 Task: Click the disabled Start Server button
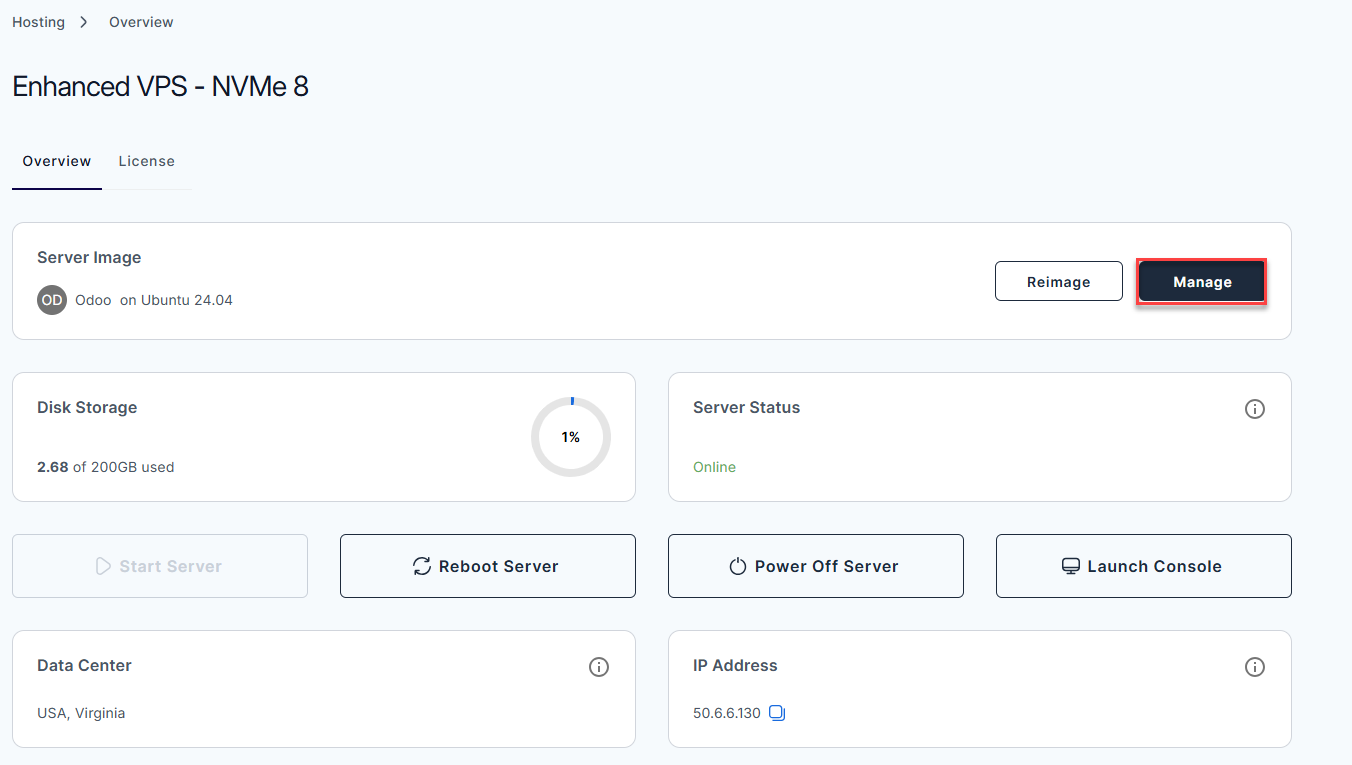(x=159, y=566)
